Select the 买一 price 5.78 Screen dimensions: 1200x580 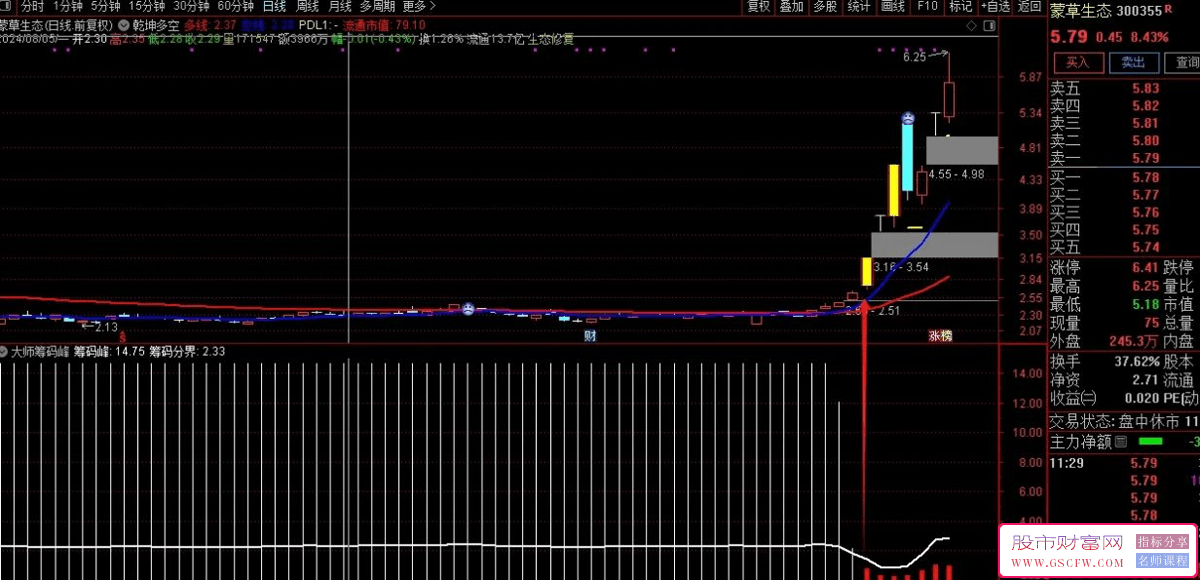pyautogui.click(x=1145, y=178)
